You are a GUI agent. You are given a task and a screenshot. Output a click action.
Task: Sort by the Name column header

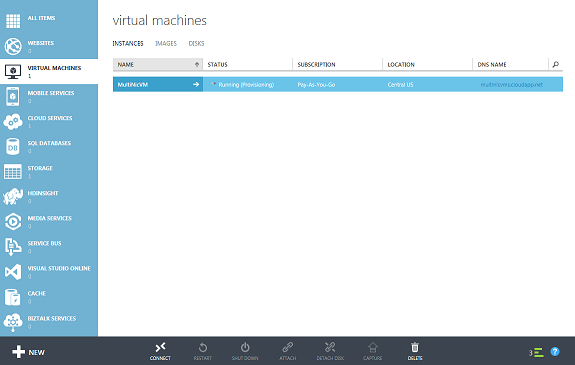(158, 65)
